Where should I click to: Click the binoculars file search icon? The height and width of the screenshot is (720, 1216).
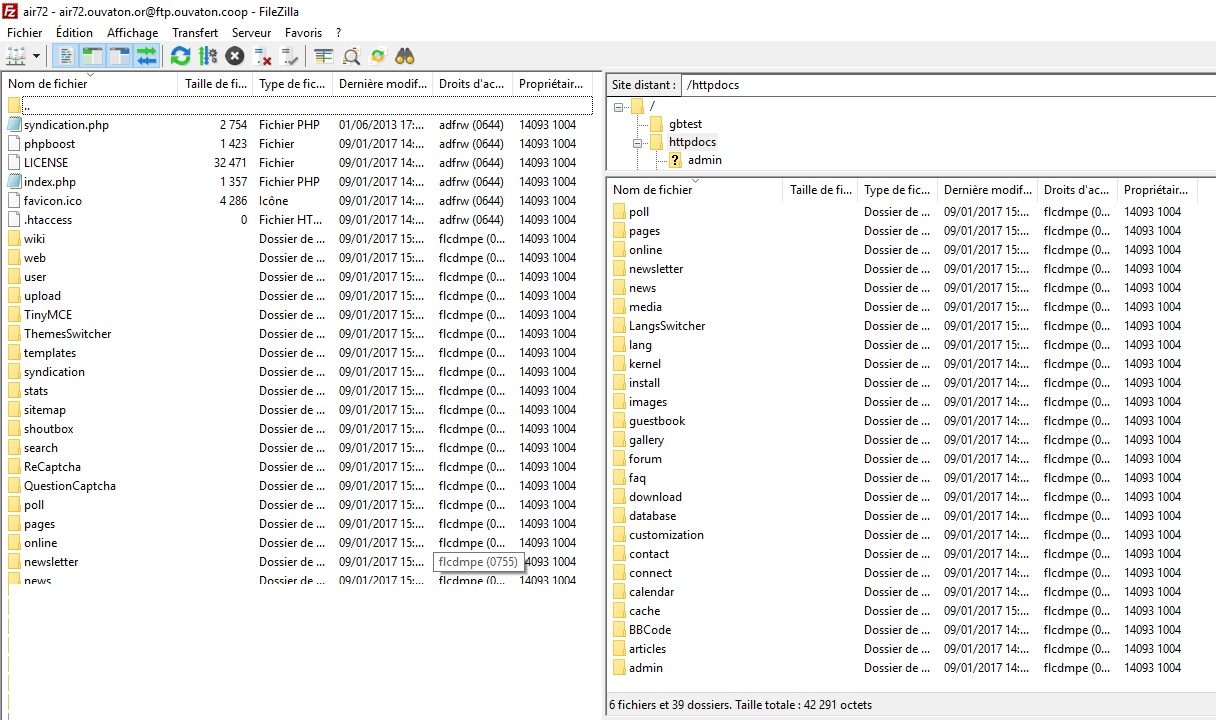405,56
